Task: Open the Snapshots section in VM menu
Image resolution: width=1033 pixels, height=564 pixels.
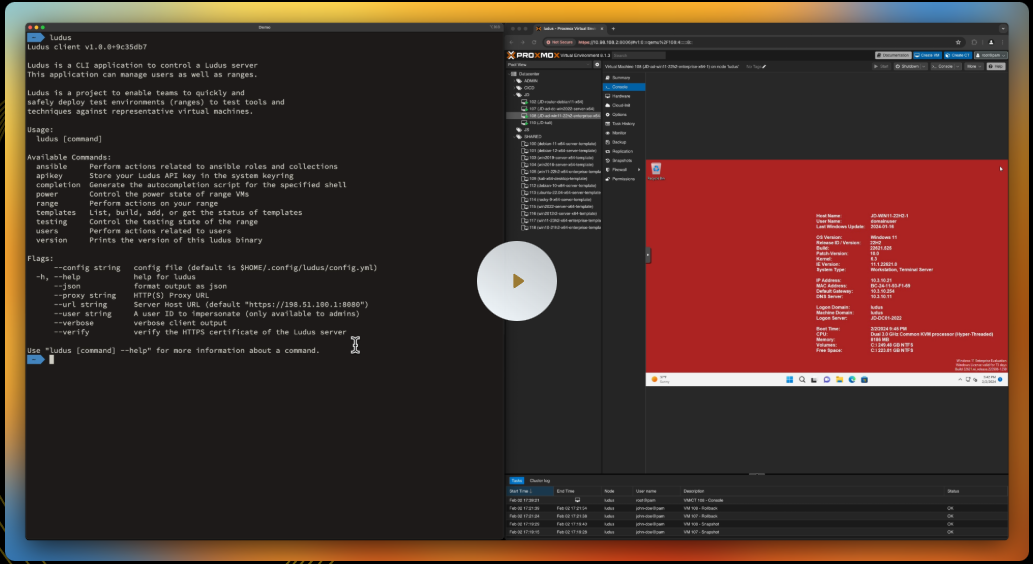Action: (621, 160)
